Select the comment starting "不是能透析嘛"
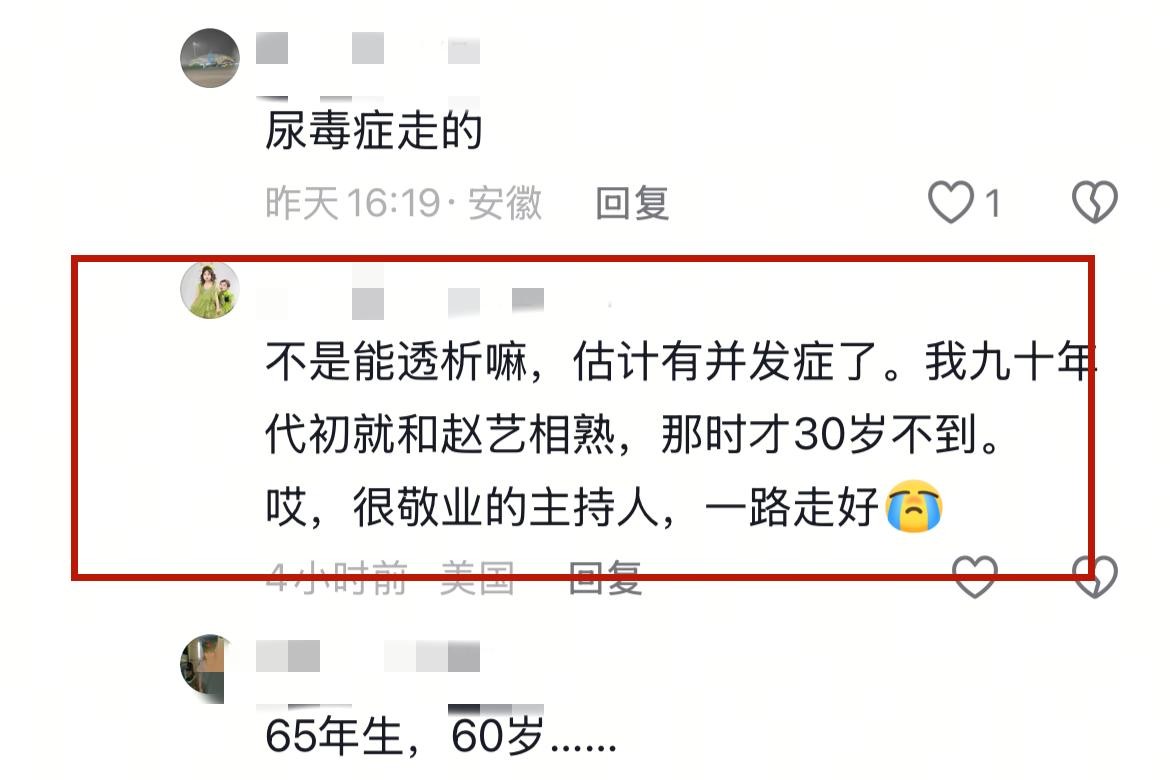Viewport: 1170px width, 780px height. pyautogui.click(x=681, y=434)
